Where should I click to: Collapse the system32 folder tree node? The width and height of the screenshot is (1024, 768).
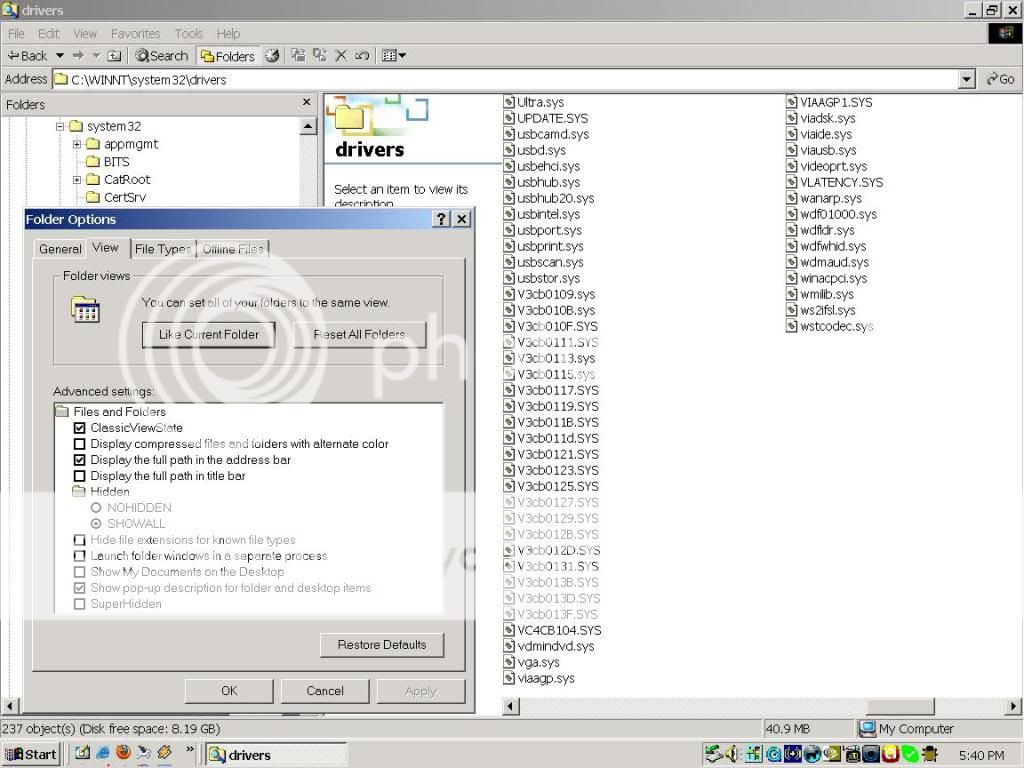pos(60,126)
